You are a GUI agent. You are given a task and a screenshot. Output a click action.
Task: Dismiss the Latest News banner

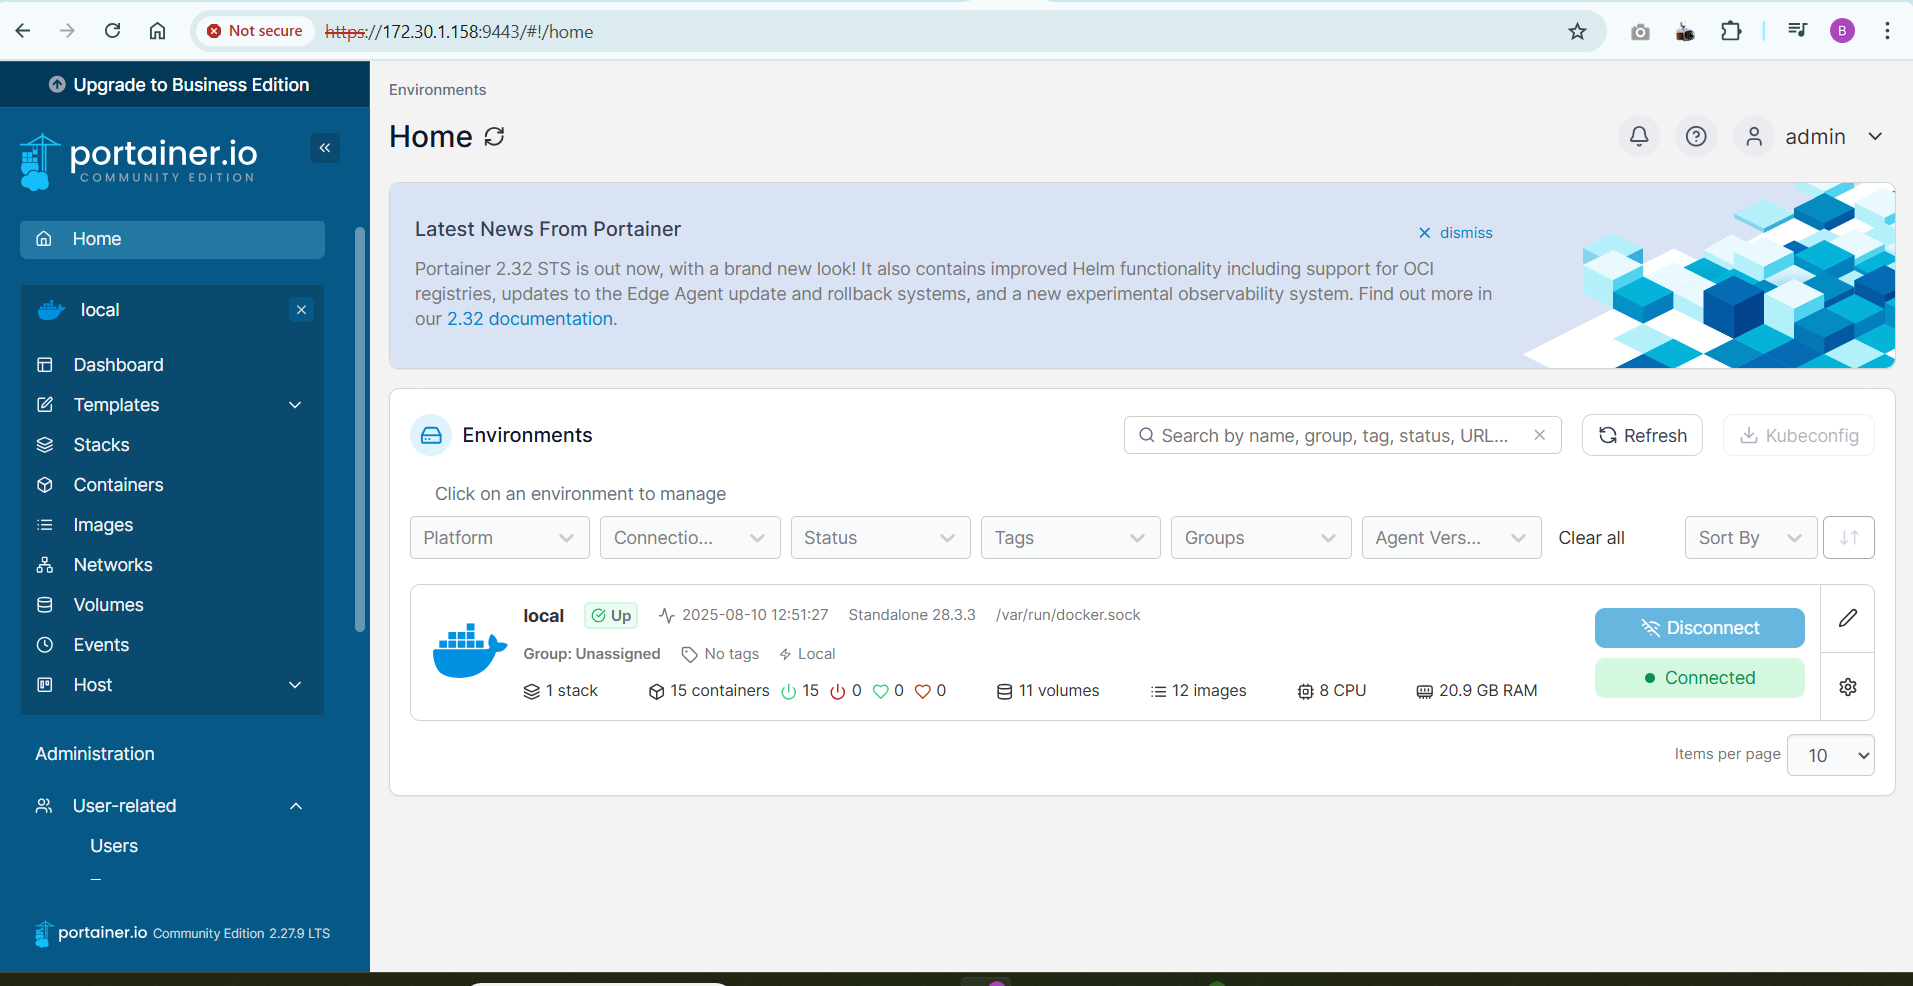[x=1455, y=232]
